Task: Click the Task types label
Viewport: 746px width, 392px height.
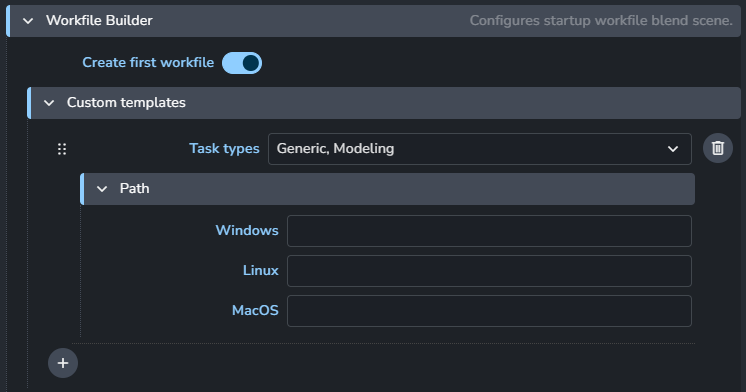Action: 224,148
